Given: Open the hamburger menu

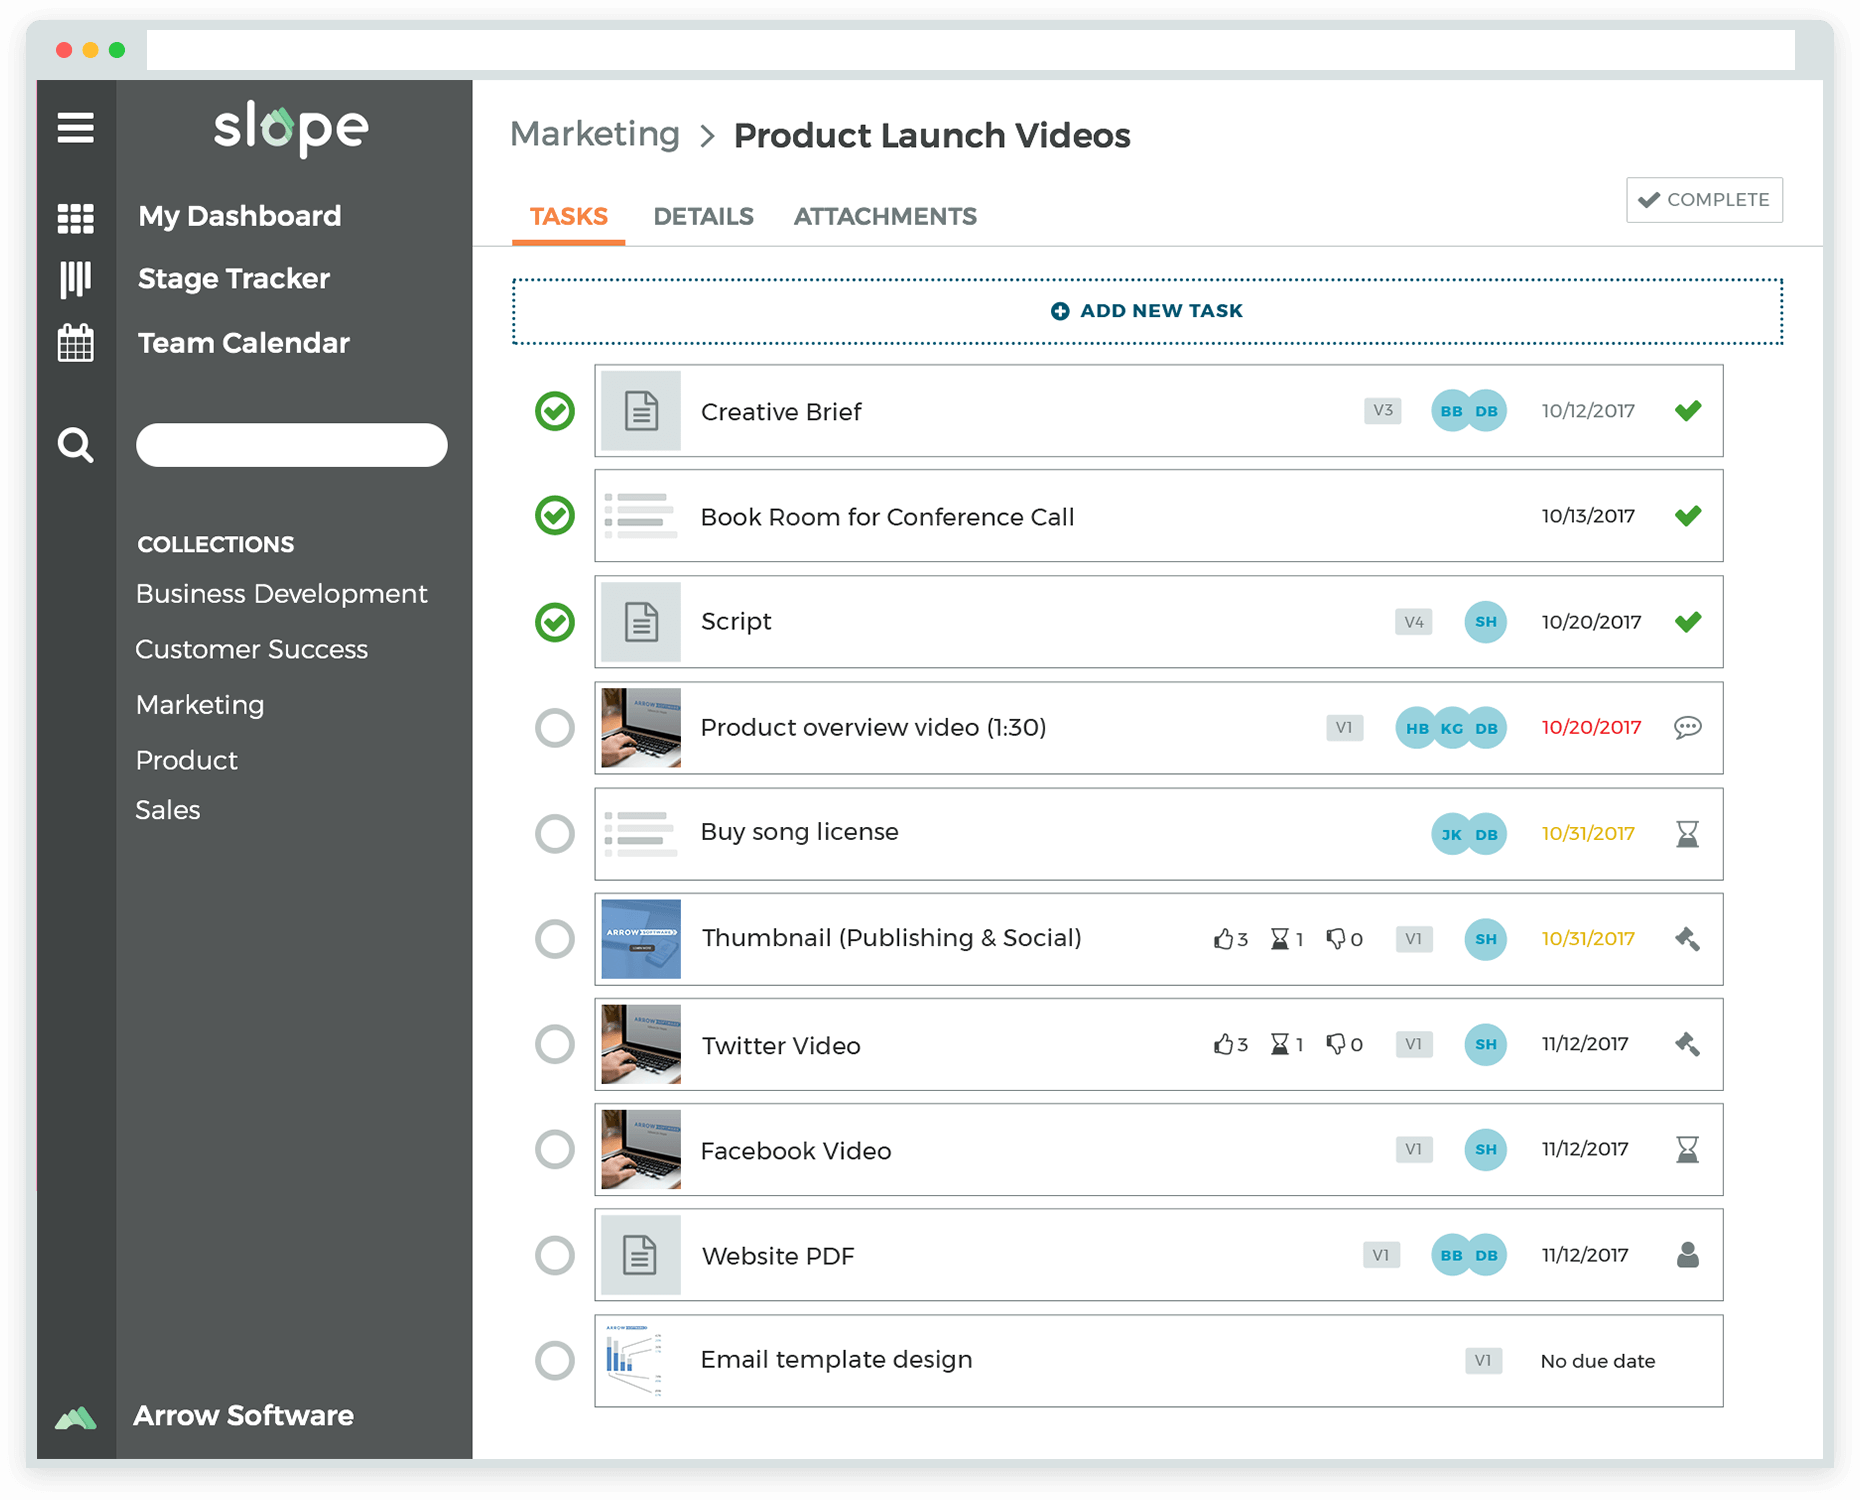Looking at the screenshot, I should (76, 129).
